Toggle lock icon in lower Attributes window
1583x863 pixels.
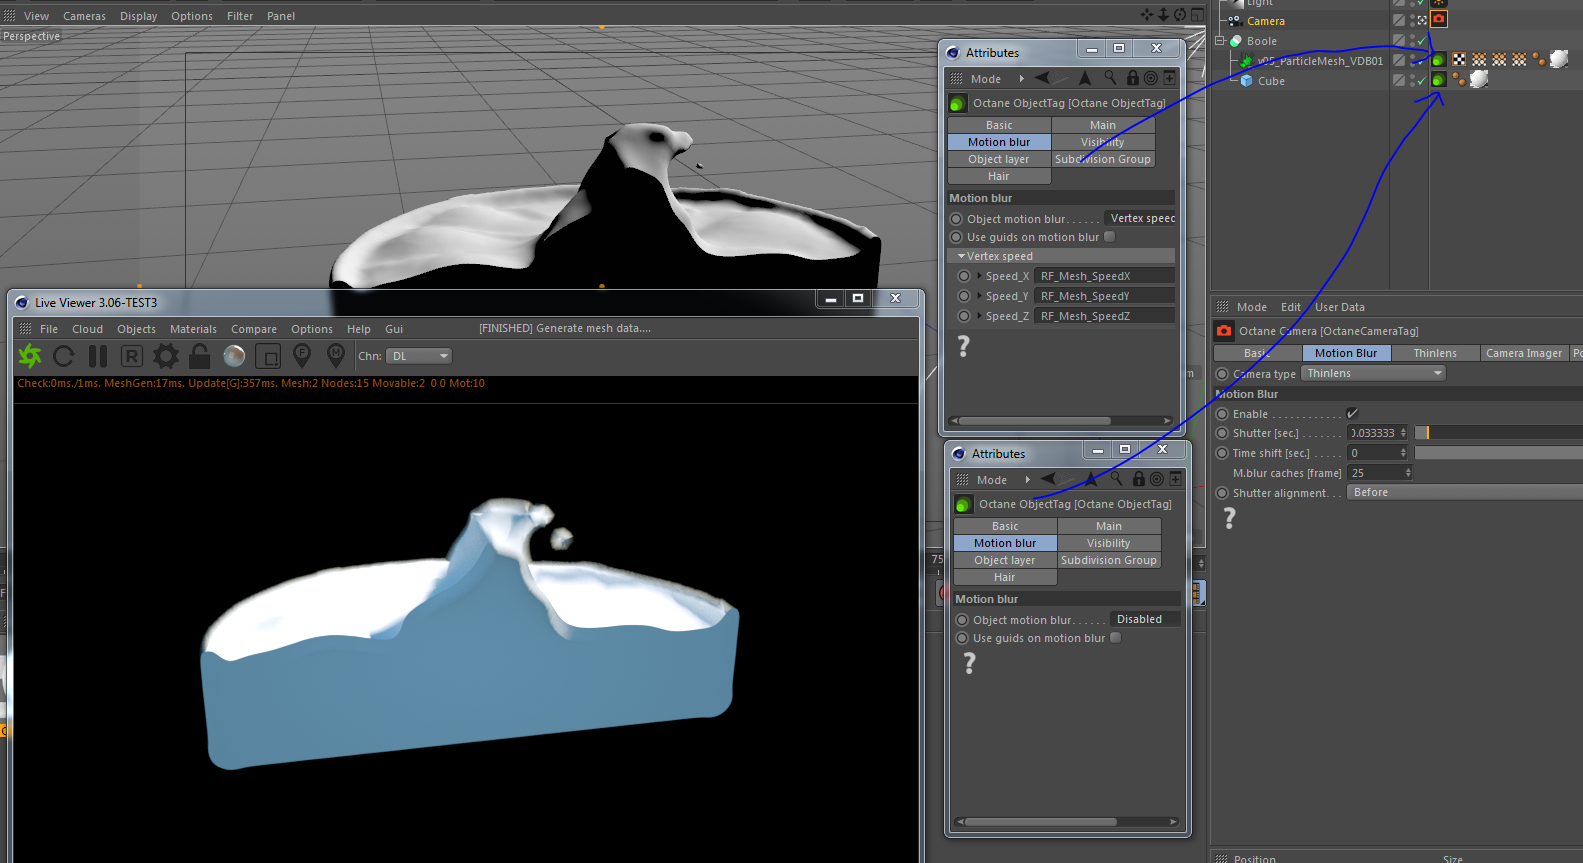(1139, 479)
